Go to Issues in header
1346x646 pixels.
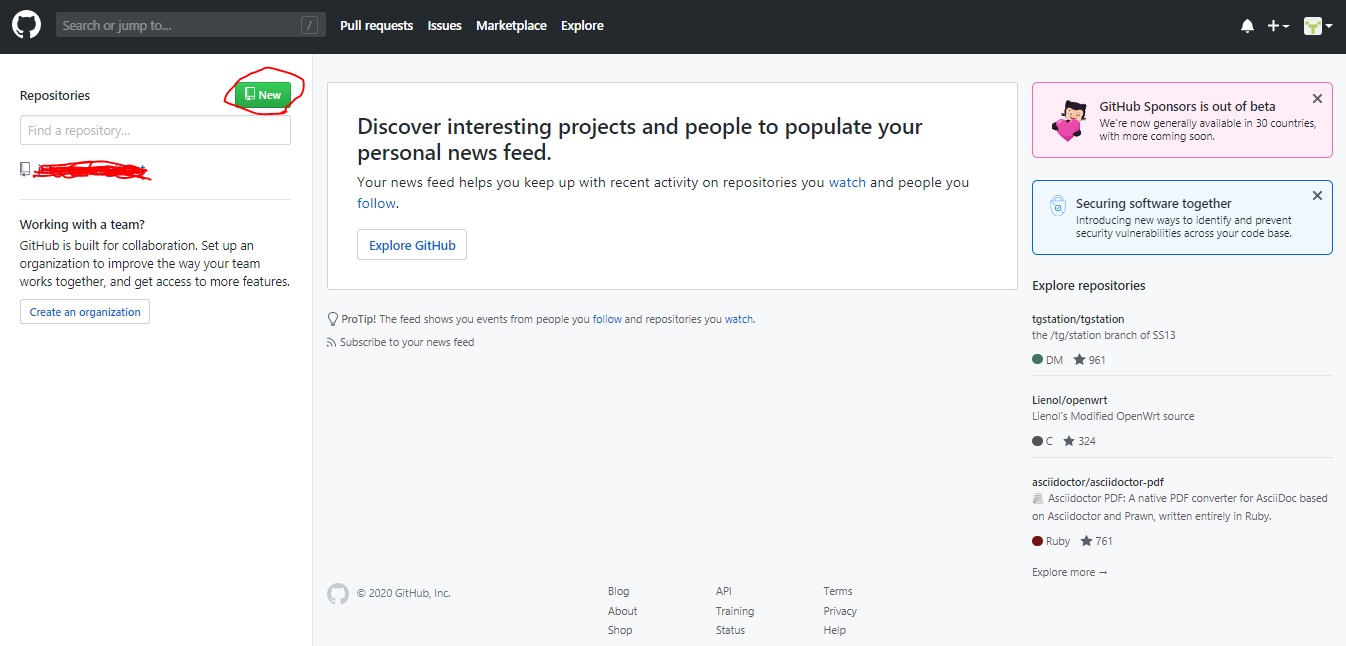tap(444, 26)
